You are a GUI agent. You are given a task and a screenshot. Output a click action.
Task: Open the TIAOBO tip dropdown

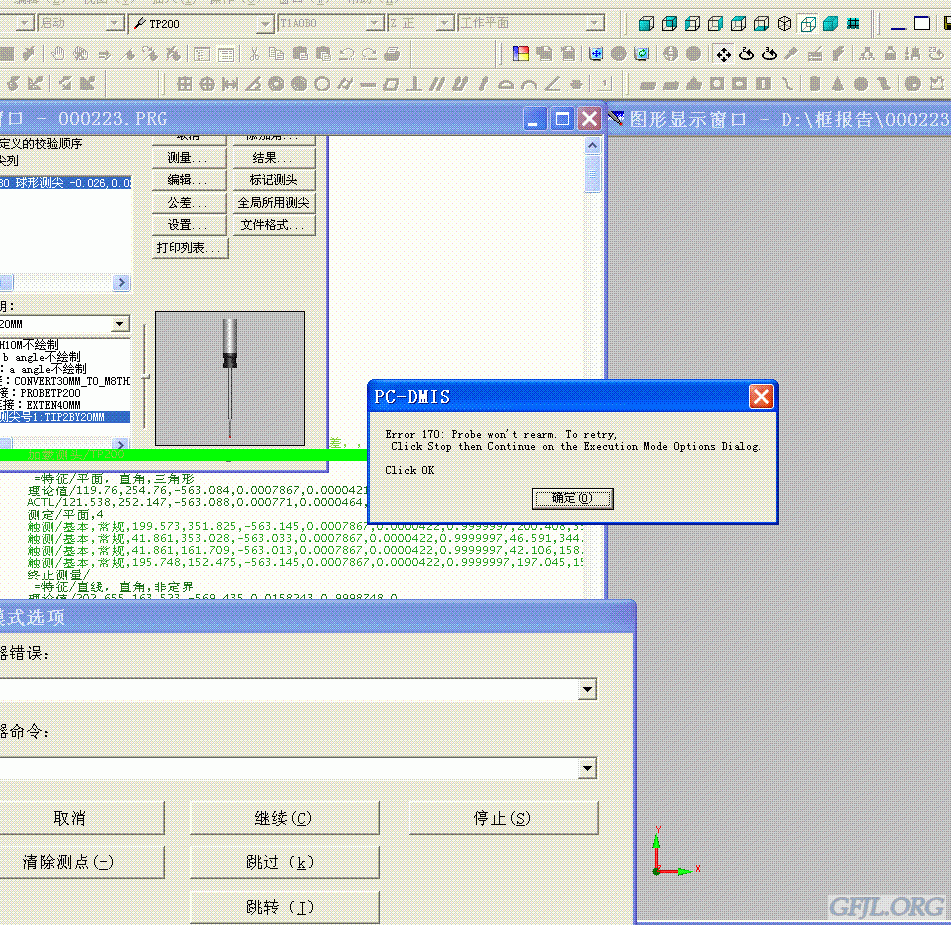tap(375, 24)
